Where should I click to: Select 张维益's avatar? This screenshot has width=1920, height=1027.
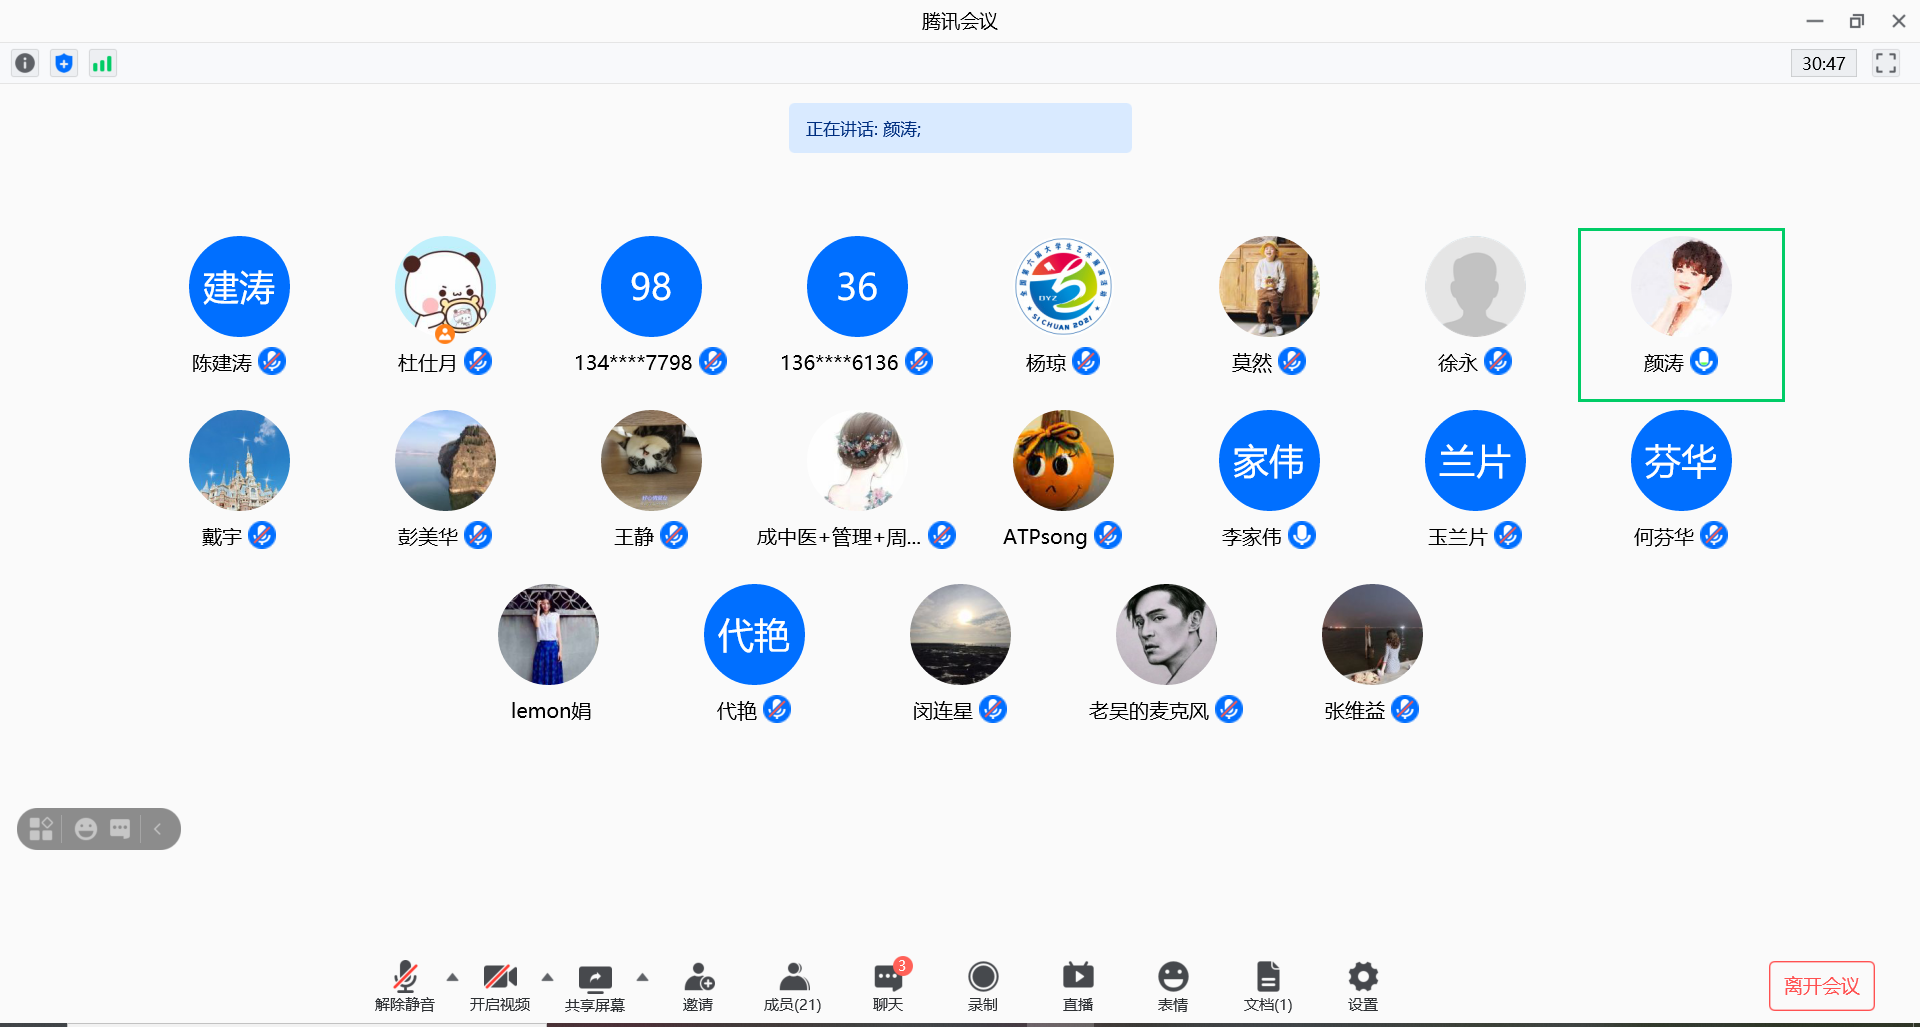1372,635
